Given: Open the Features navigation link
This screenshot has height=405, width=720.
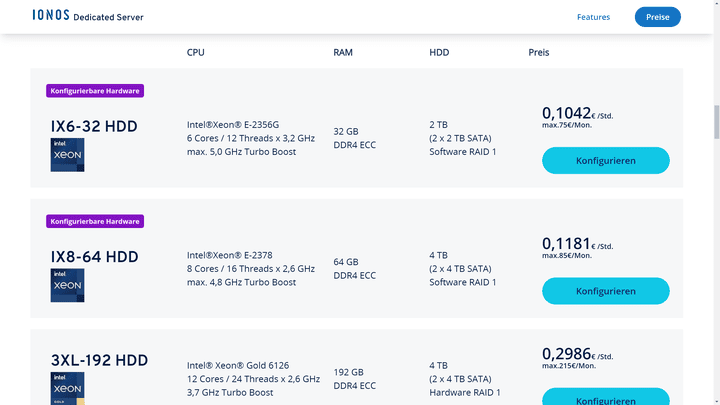Looking at the screenshot, I should 593,17.
